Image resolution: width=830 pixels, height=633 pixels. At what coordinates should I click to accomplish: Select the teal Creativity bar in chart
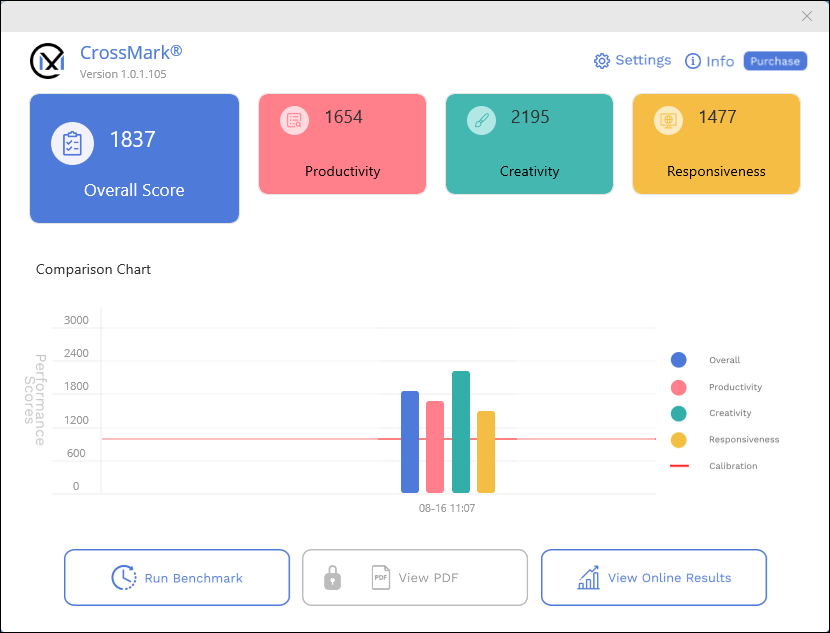tap(460, 432)
